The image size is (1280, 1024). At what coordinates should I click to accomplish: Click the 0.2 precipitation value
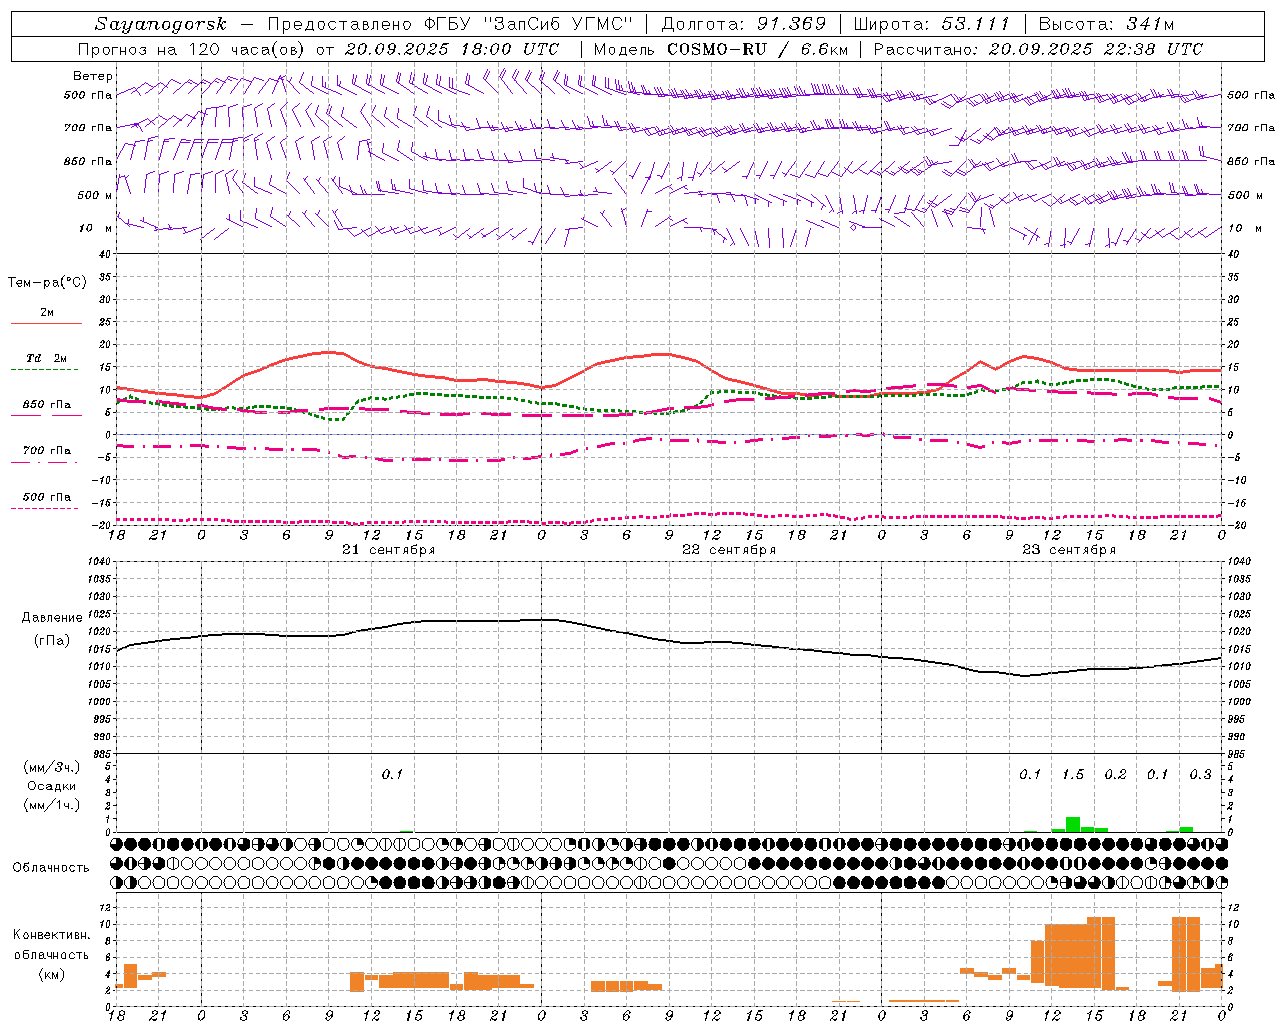1115,775
